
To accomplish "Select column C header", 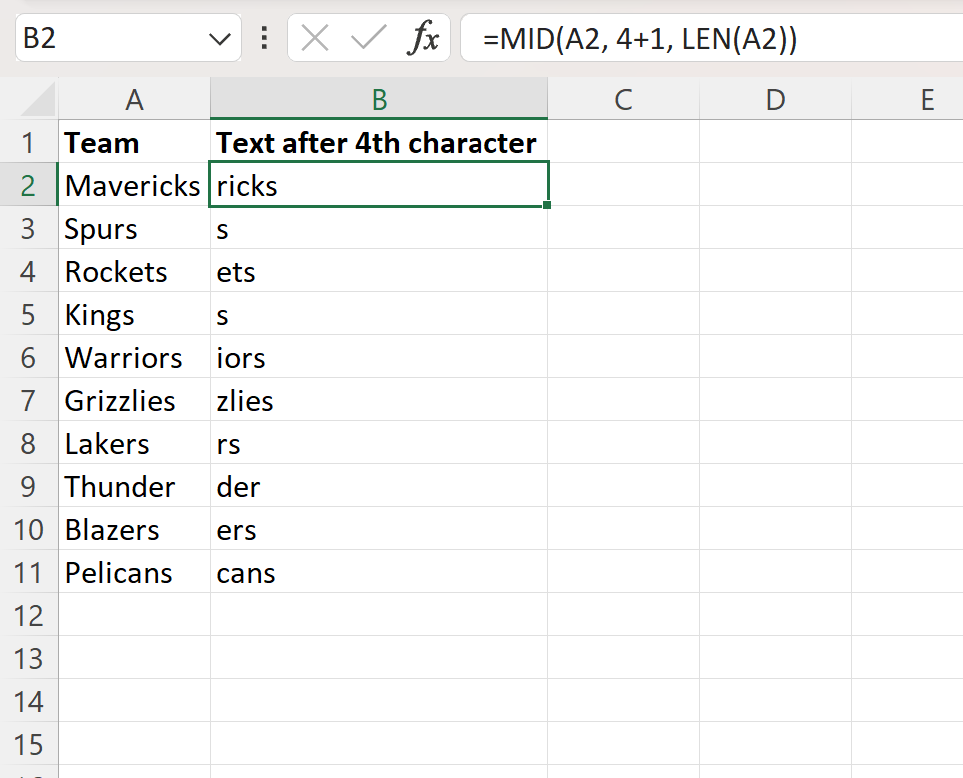I will [x=623, y=99].
